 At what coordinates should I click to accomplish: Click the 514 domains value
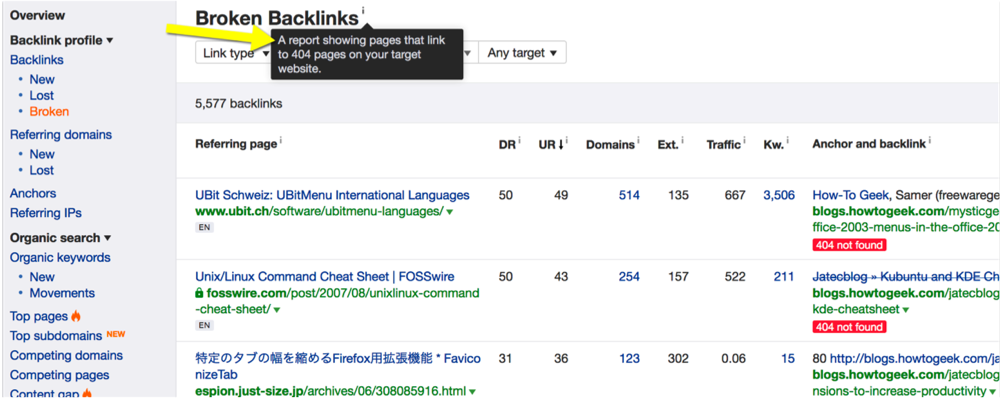click(629, 195)
